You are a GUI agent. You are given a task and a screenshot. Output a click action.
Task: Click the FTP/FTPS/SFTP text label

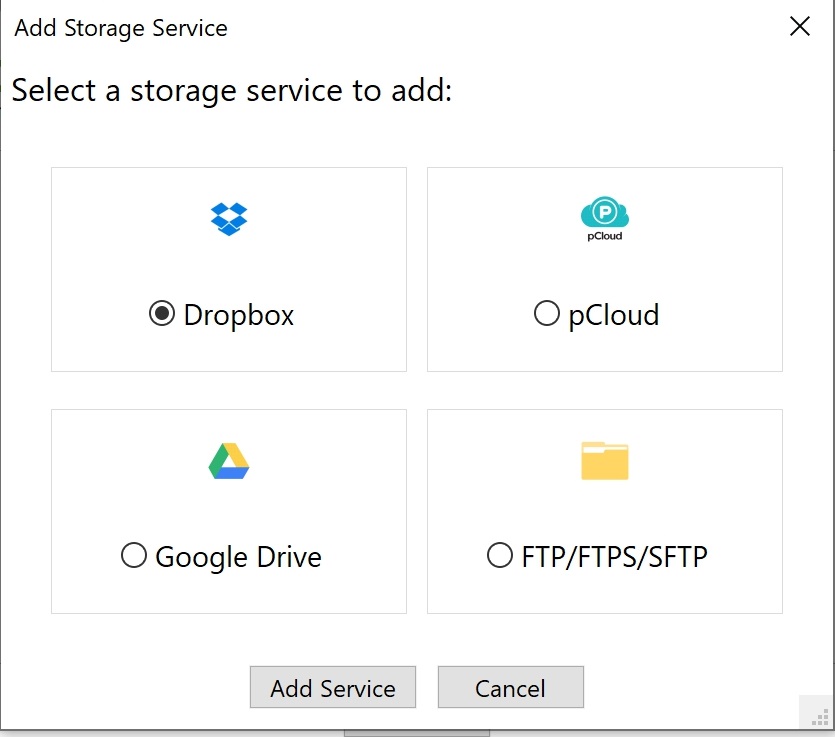(x=615, y=557)
